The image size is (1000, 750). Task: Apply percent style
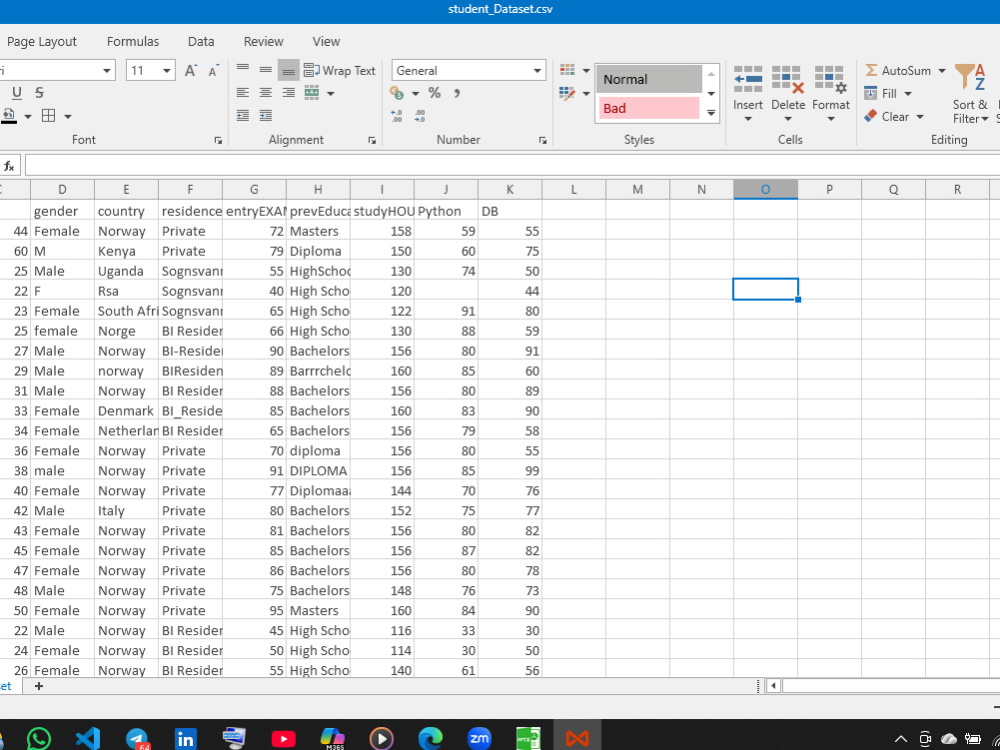point(434,93)
